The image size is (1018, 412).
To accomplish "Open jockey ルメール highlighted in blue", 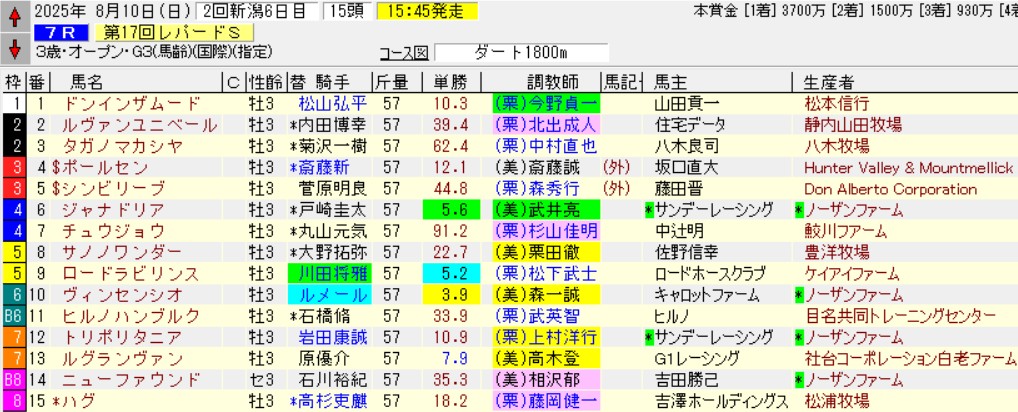I will (x=327, y=295).
